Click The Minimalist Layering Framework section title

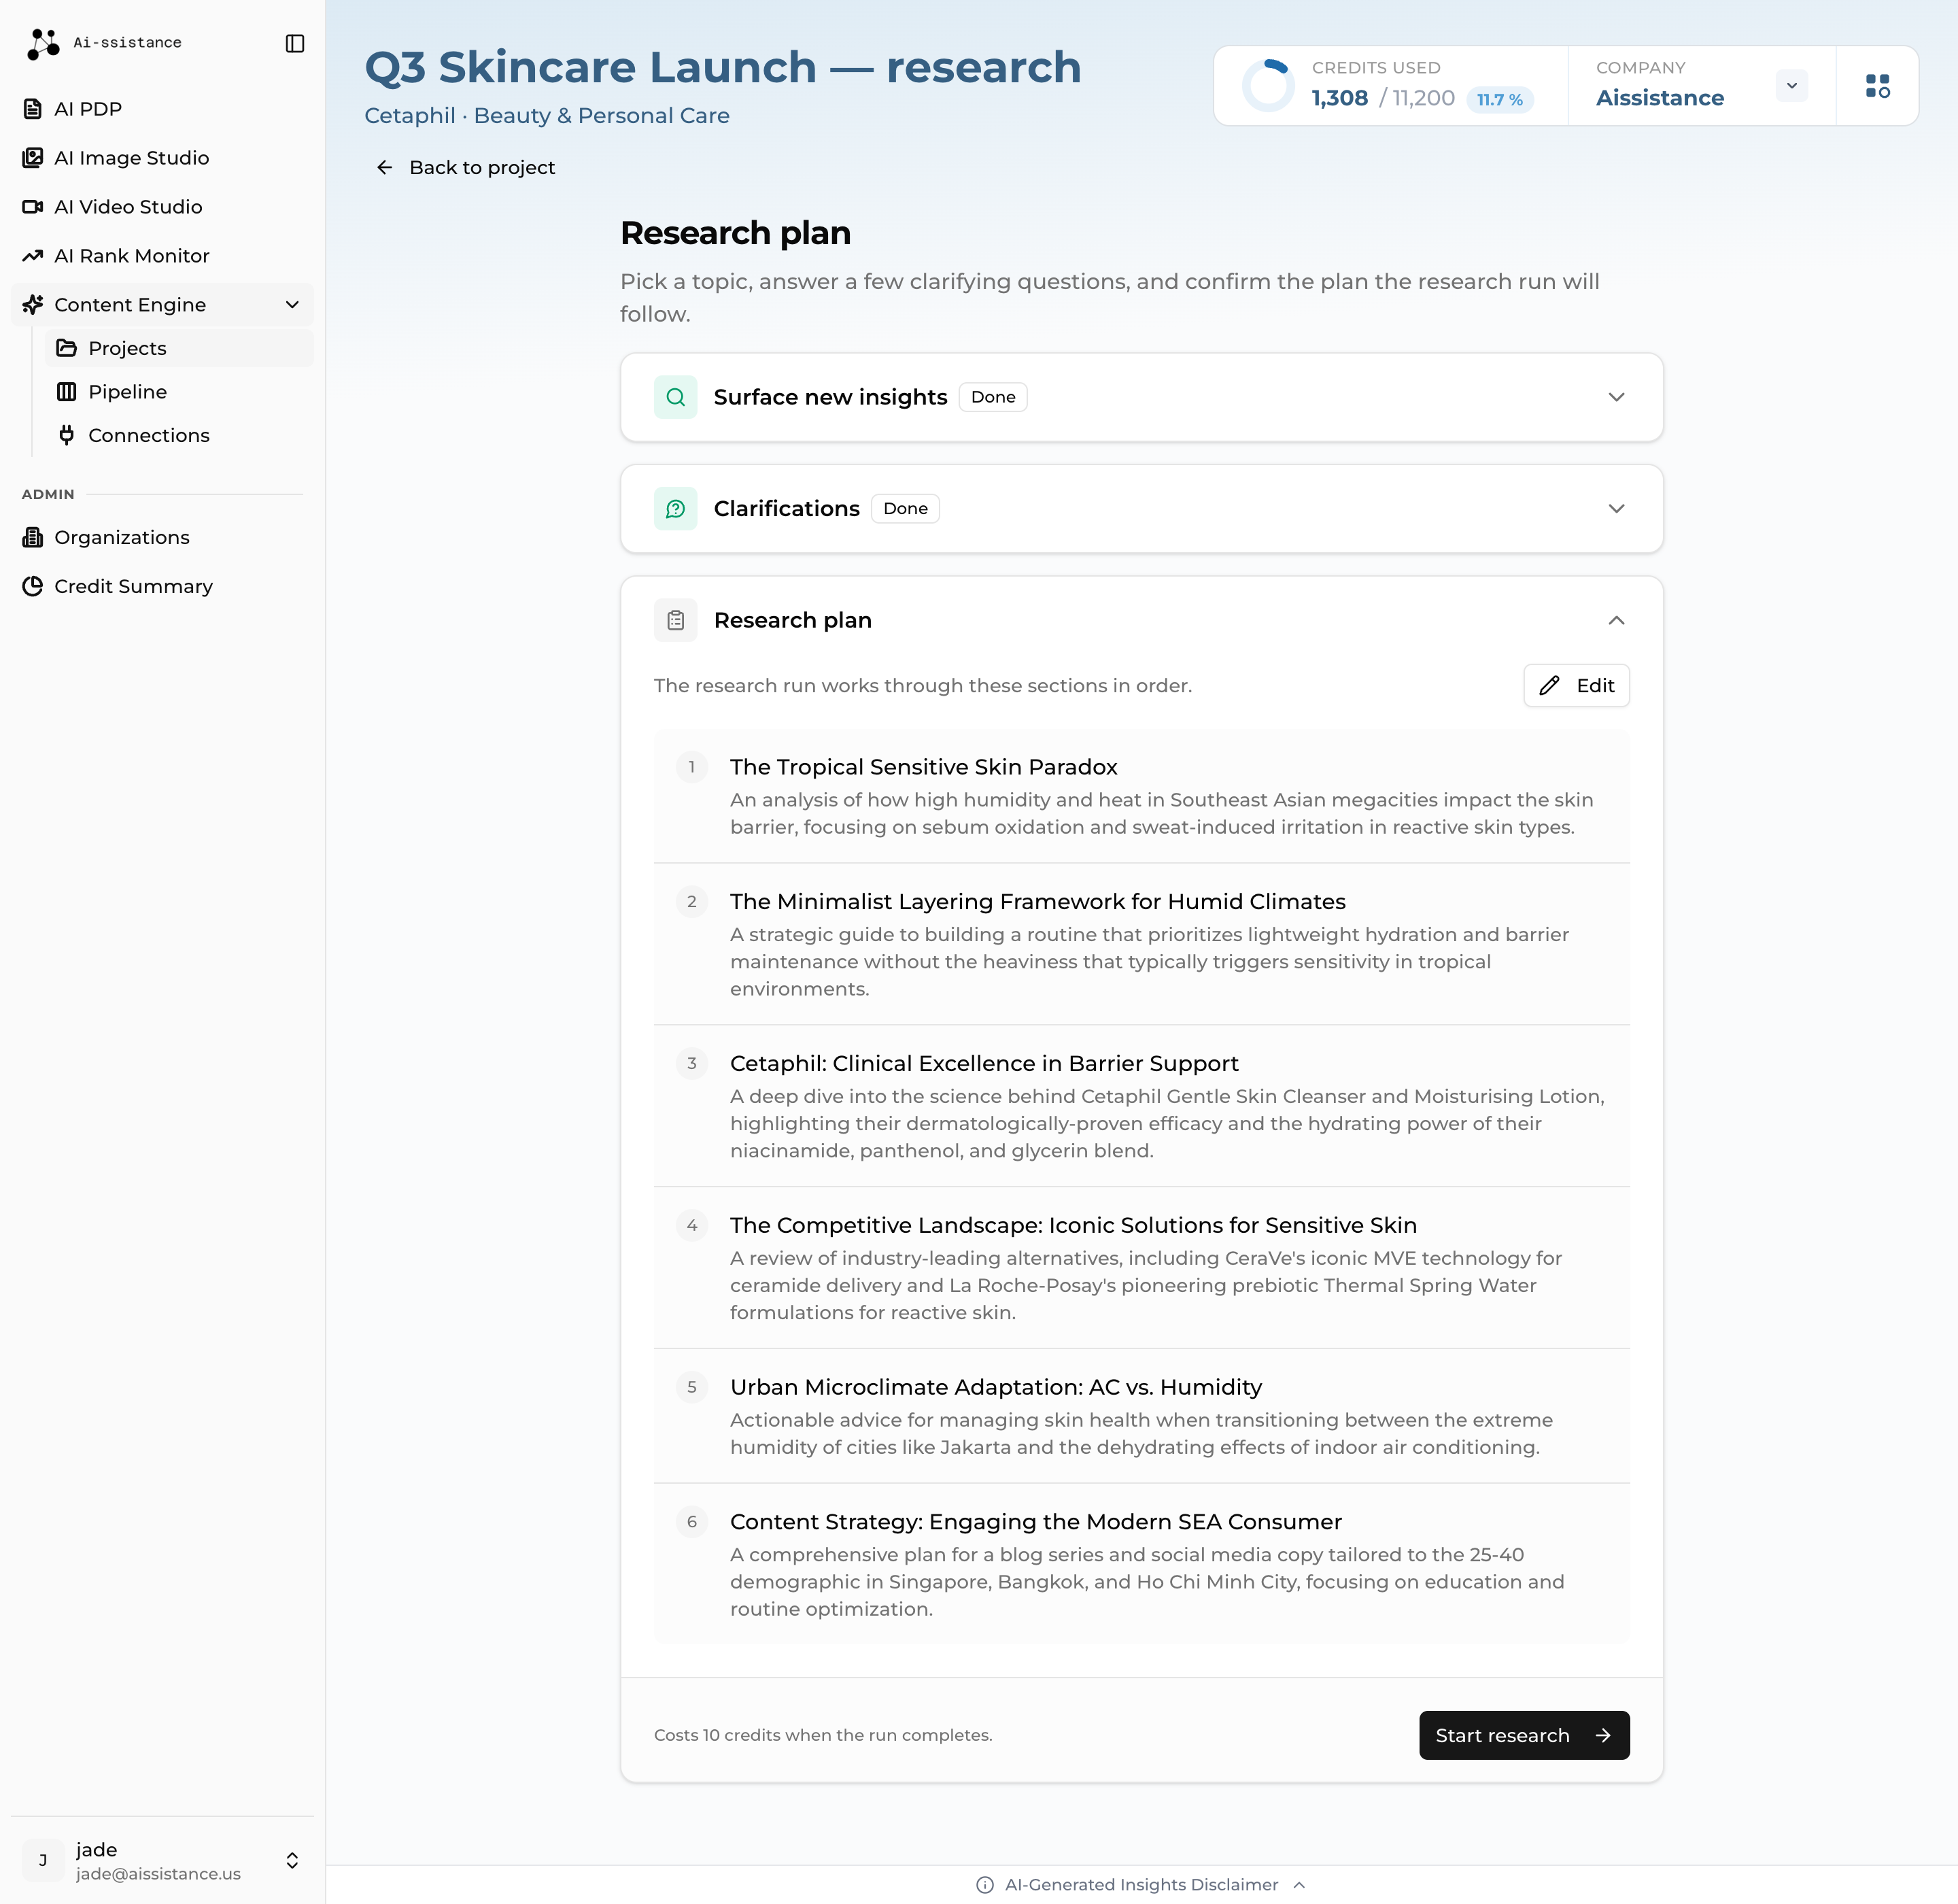click(x=1037, y=901)
